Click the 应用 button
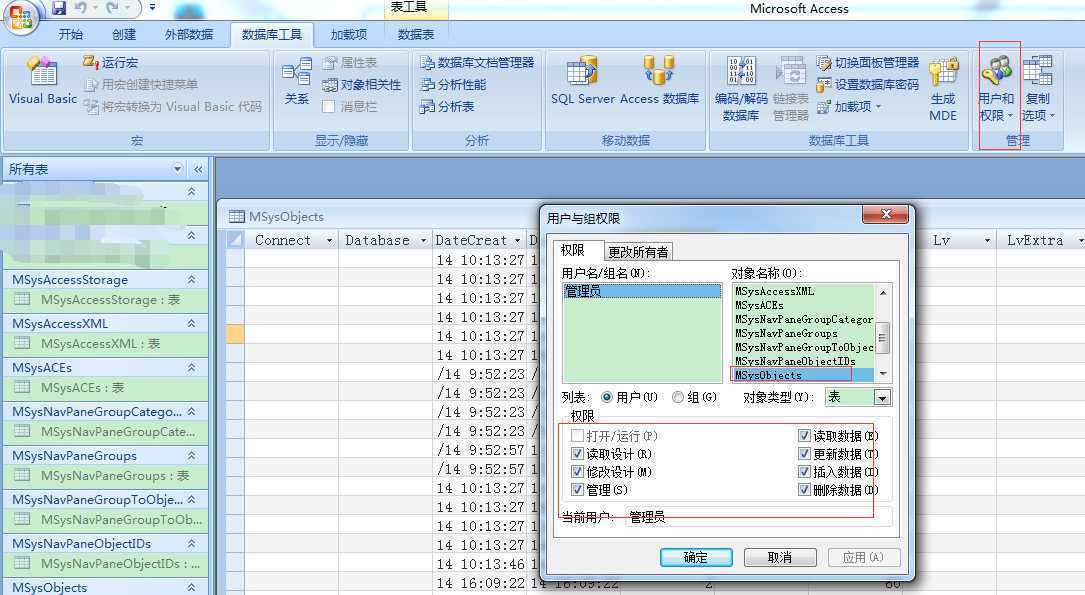Viewport: 1085px width, 595px height. (x=863, y=557)
